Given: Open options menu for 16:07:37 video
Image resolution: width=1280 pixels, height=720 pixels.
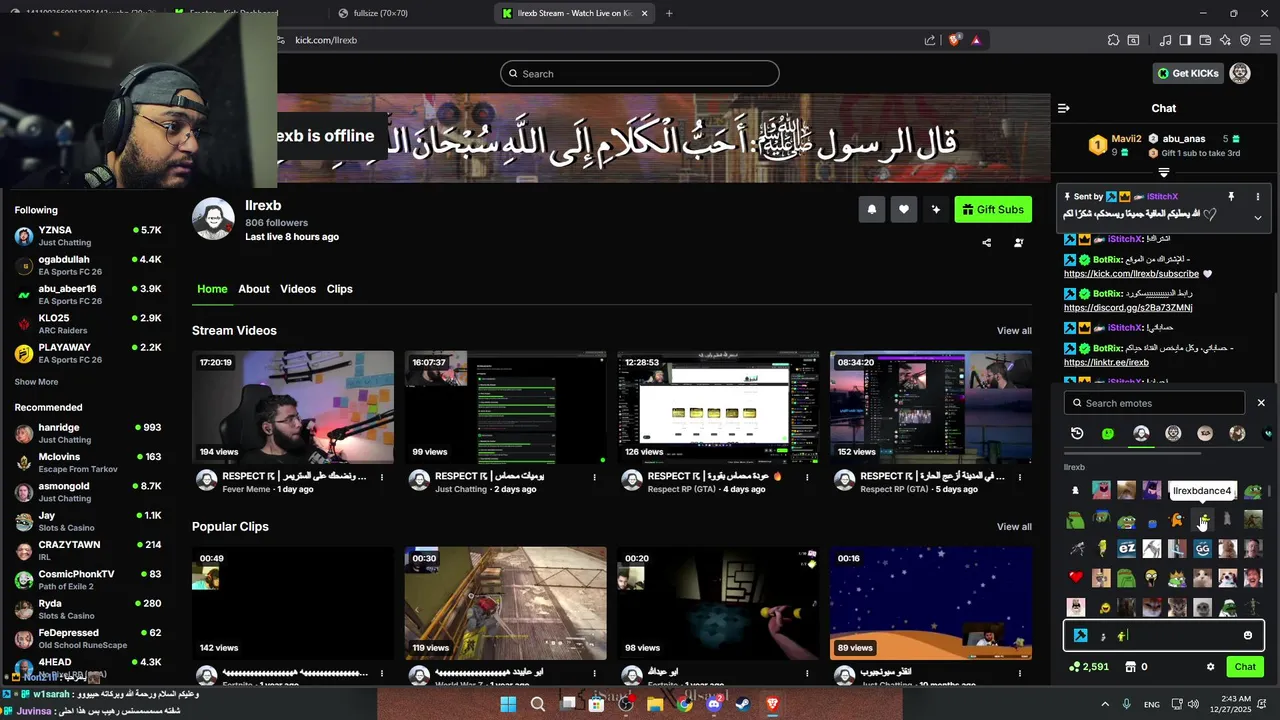Looking at the screenshot, I should coord(594,478).
